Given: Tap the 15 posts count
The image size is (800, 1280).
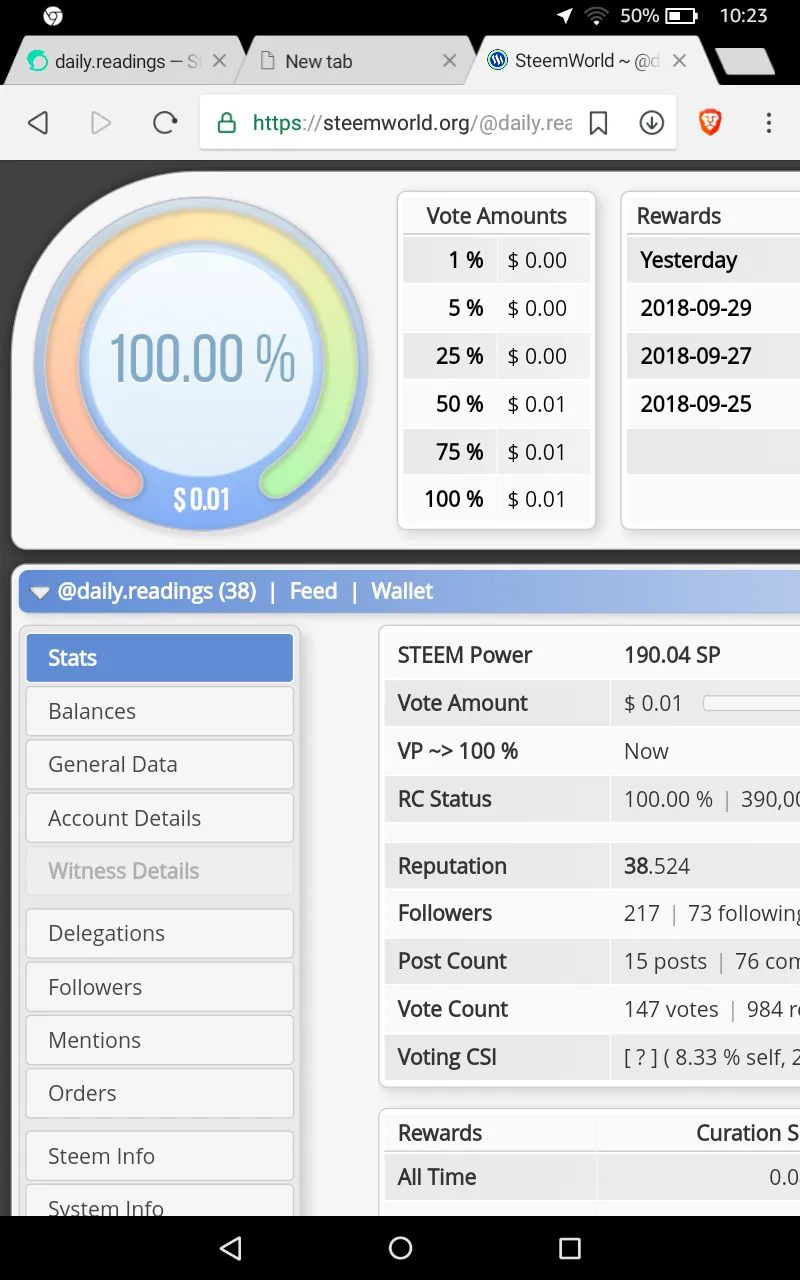Looking at the screenshot, I should point(665,961).
